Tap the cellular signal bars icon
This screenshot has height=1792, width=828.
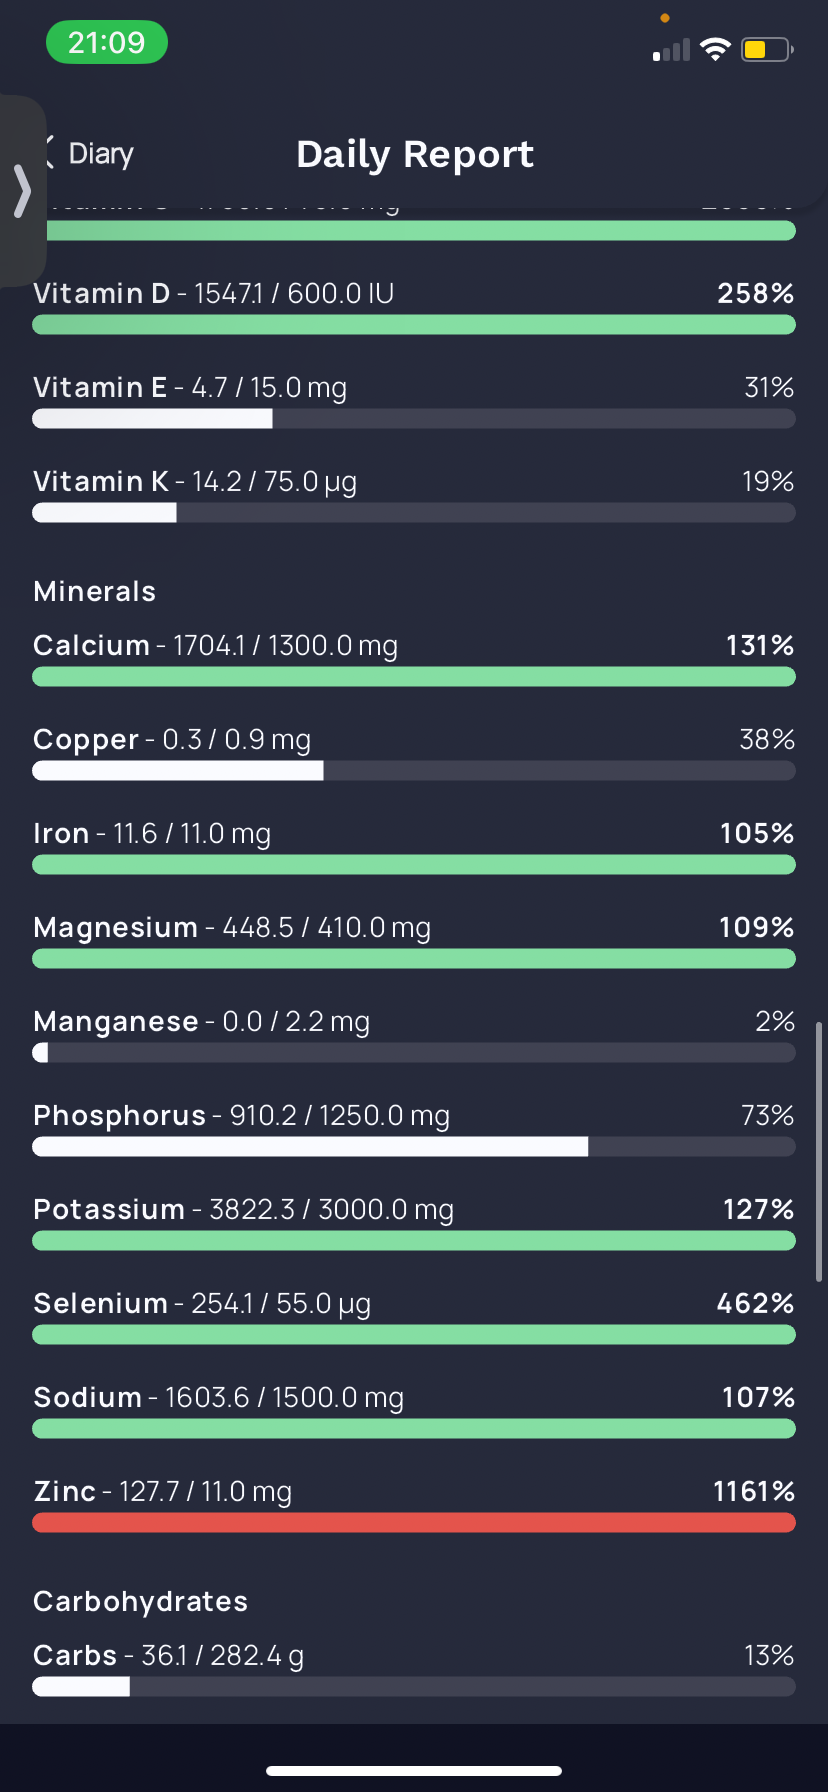point(671,50)
